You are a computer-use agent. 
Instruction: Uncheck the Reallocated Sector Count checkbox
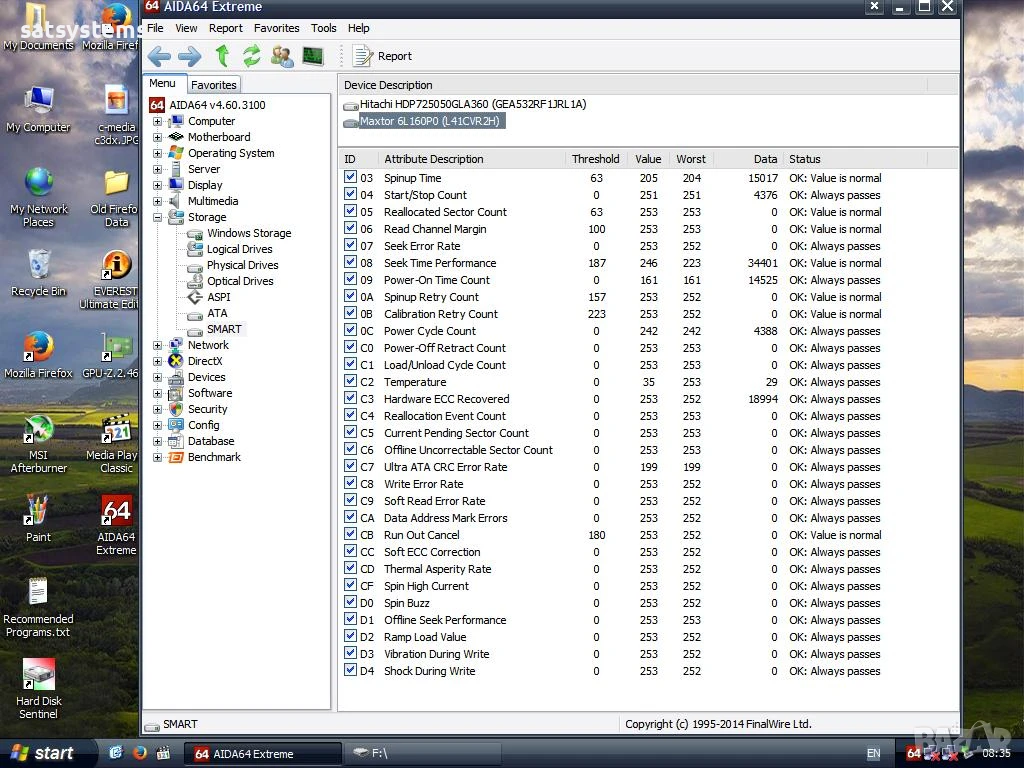coord(350,212)
